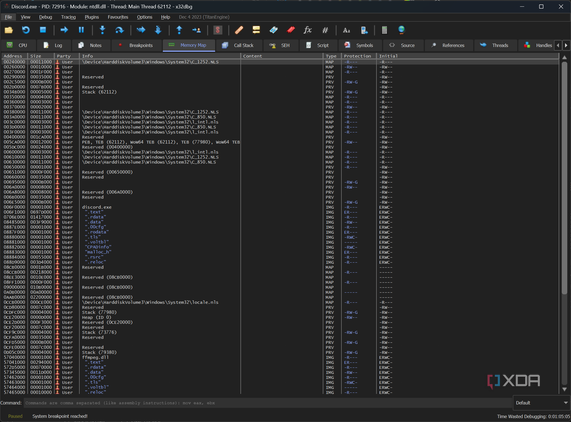Open the Debug menu
The height and width of the screenshot is (422, 571).
click(x=46, y=17)
